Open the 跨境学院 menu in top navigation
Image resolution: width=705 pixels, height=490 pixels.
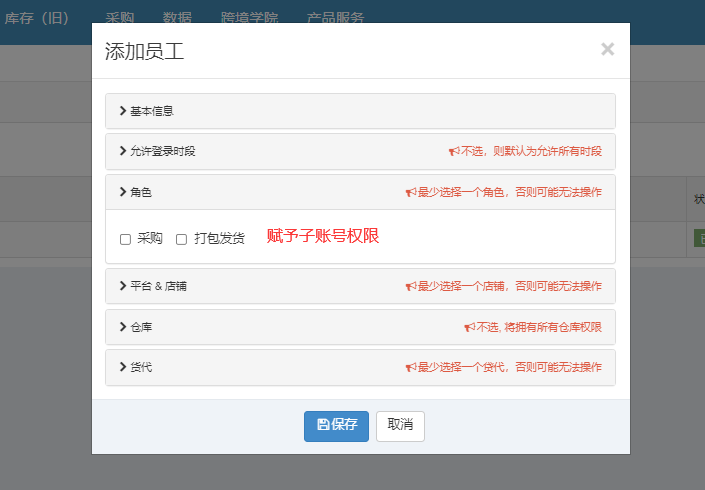pyautogui.click(x=250, y=18)
